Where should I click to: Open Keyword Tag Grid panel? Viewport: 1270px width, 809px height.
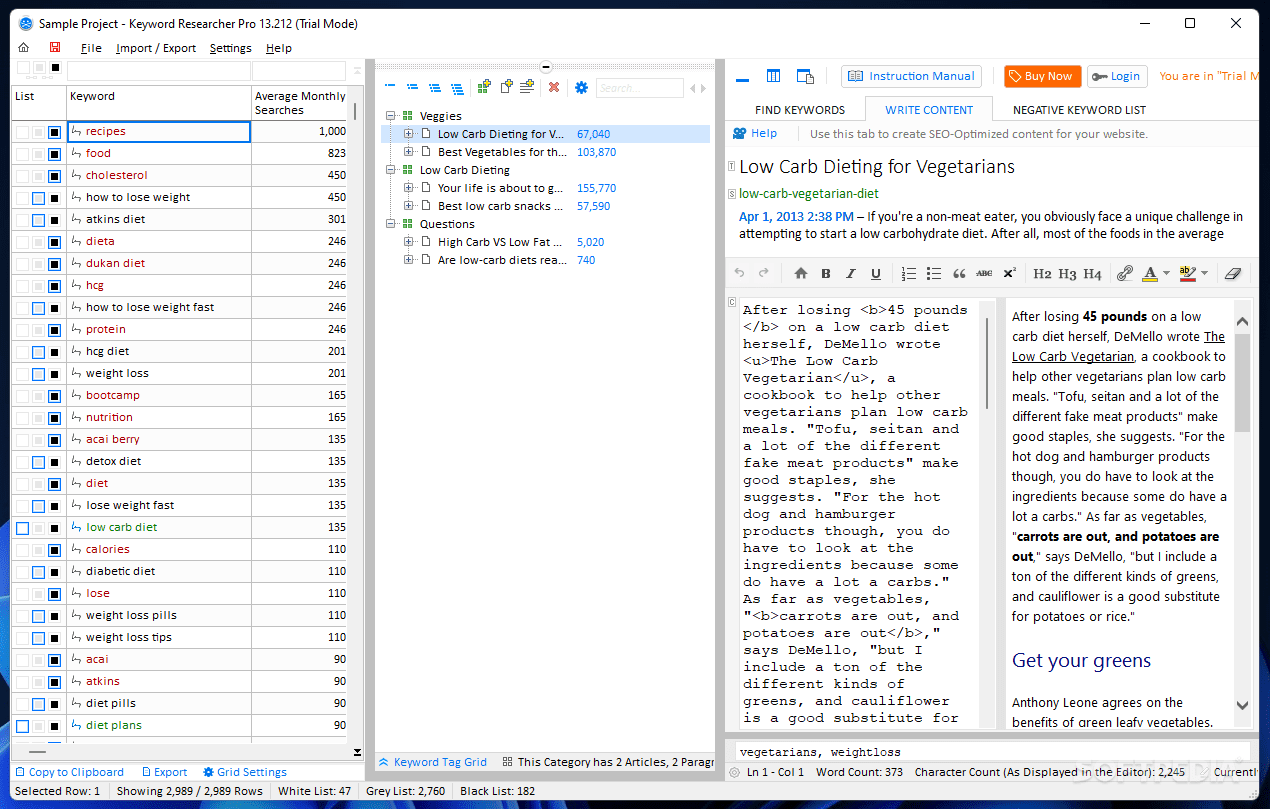pyautogui.click(x=432, y=762)
